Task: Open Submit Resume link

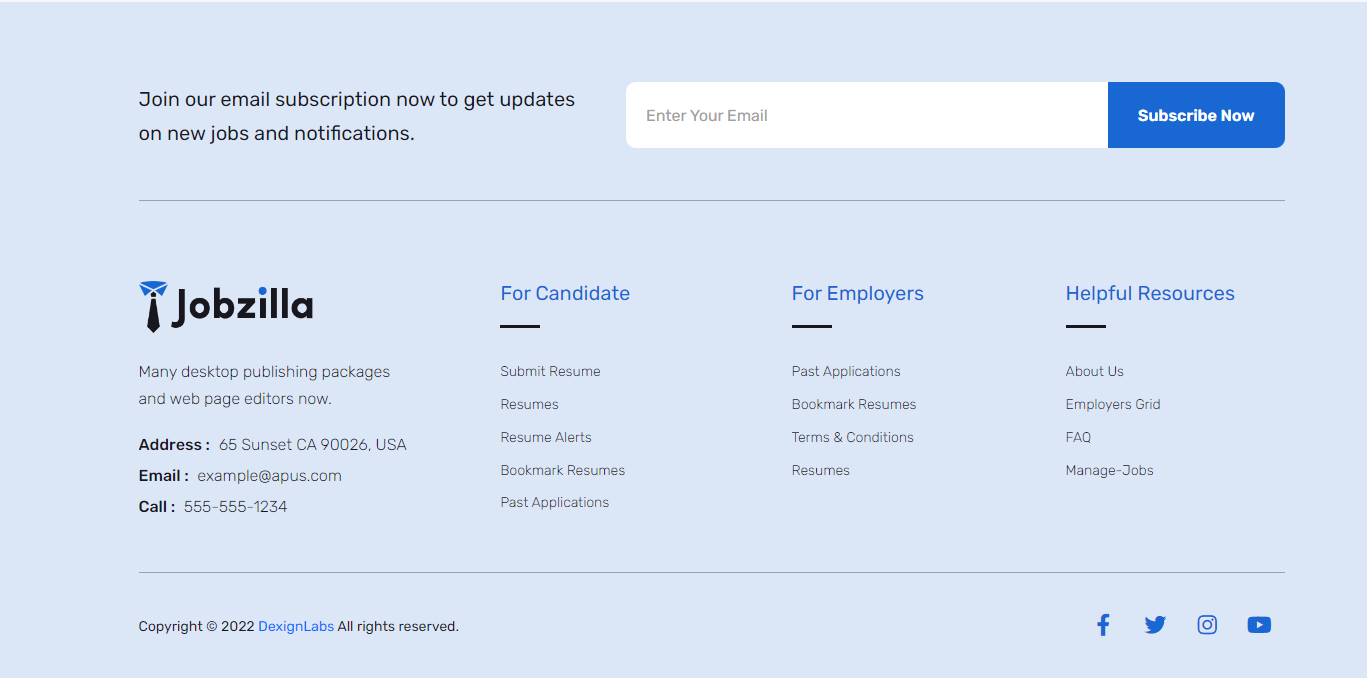Action: [x=550, y=371]
